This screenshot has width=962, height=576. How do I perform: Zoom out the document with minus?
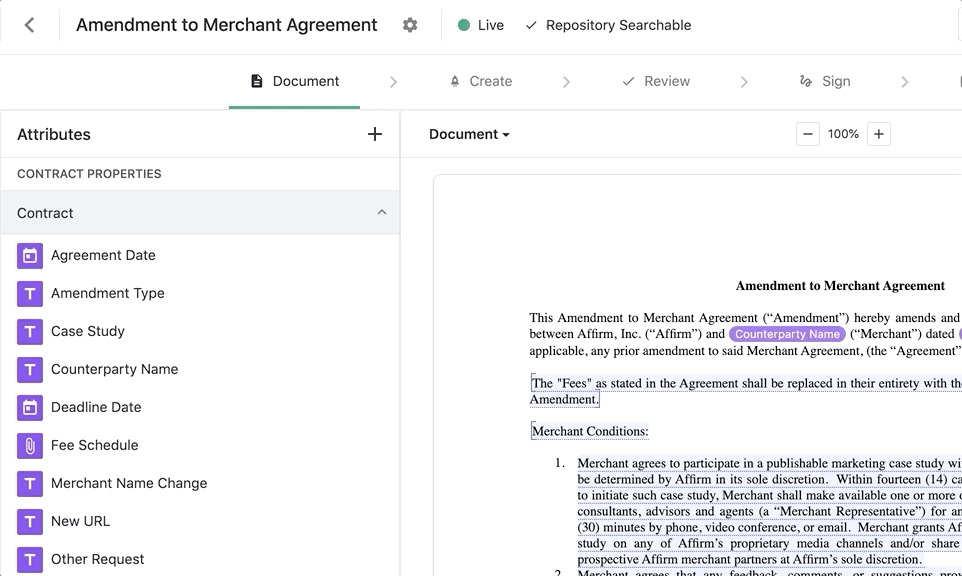(x=807, y=134)
